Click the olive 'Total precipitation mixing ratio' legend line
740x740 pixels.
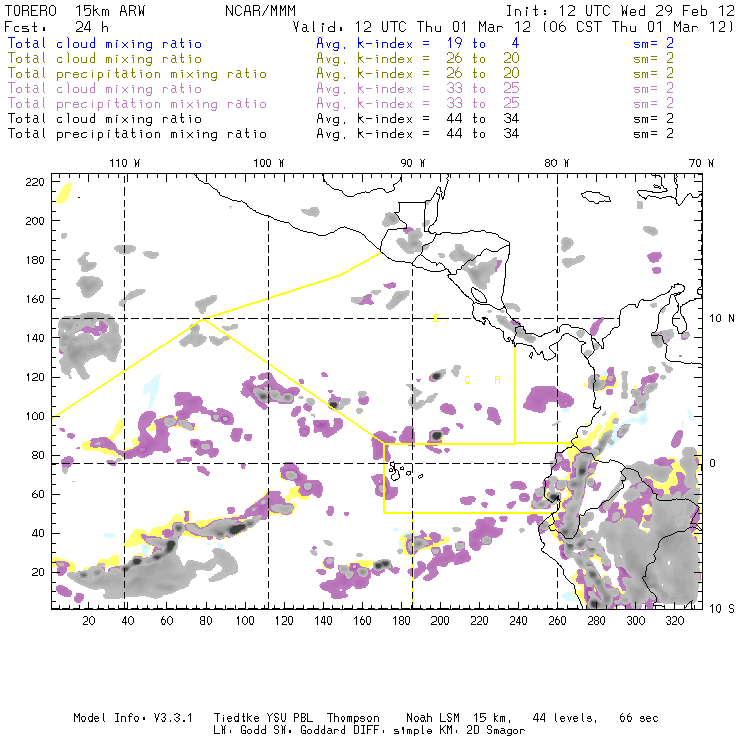pos(137,74)
